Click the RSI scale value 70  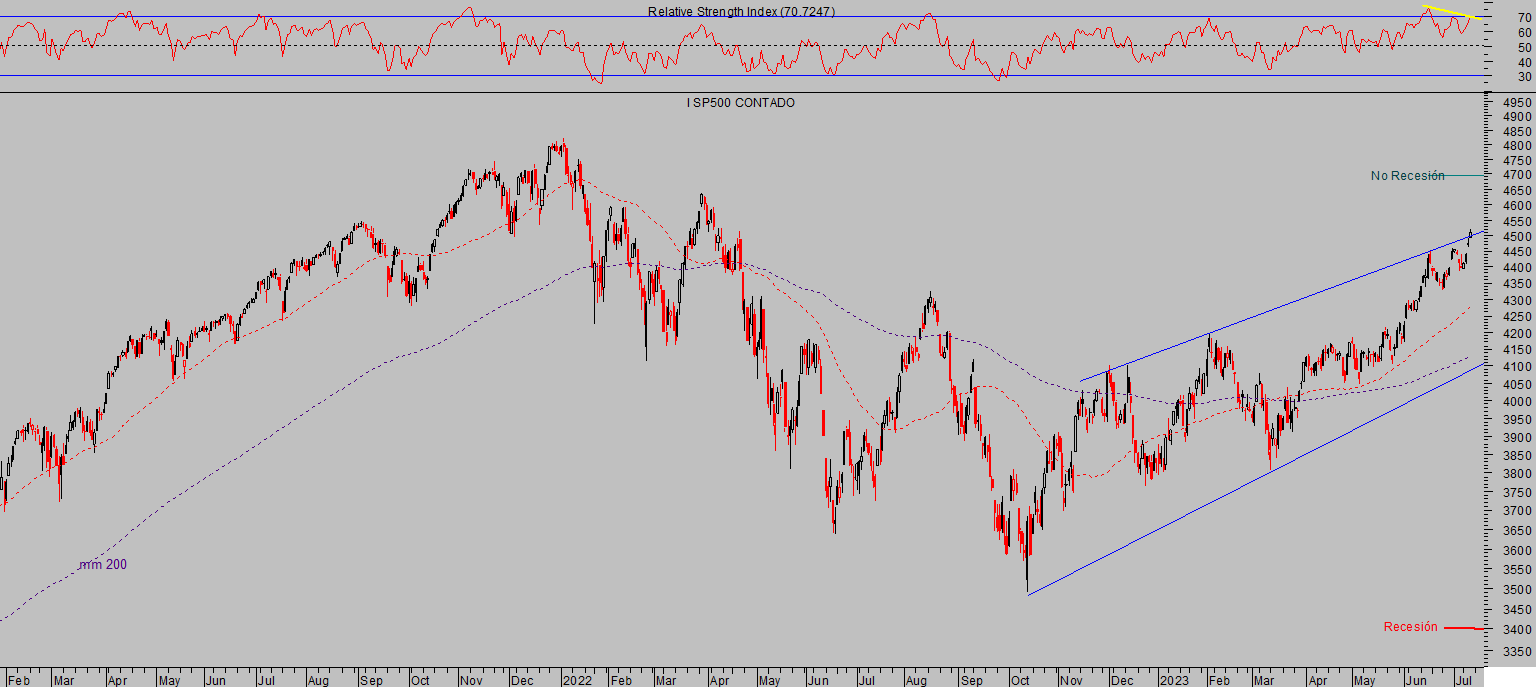pos(1525,18)
